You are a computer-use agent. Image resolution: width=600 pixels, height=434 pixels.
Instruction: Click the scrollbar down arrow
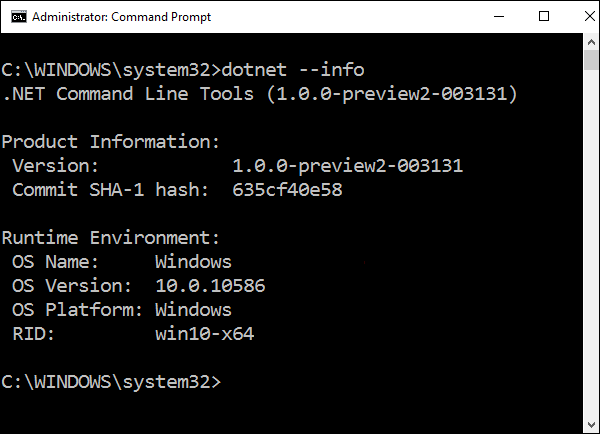click(590, 423)
